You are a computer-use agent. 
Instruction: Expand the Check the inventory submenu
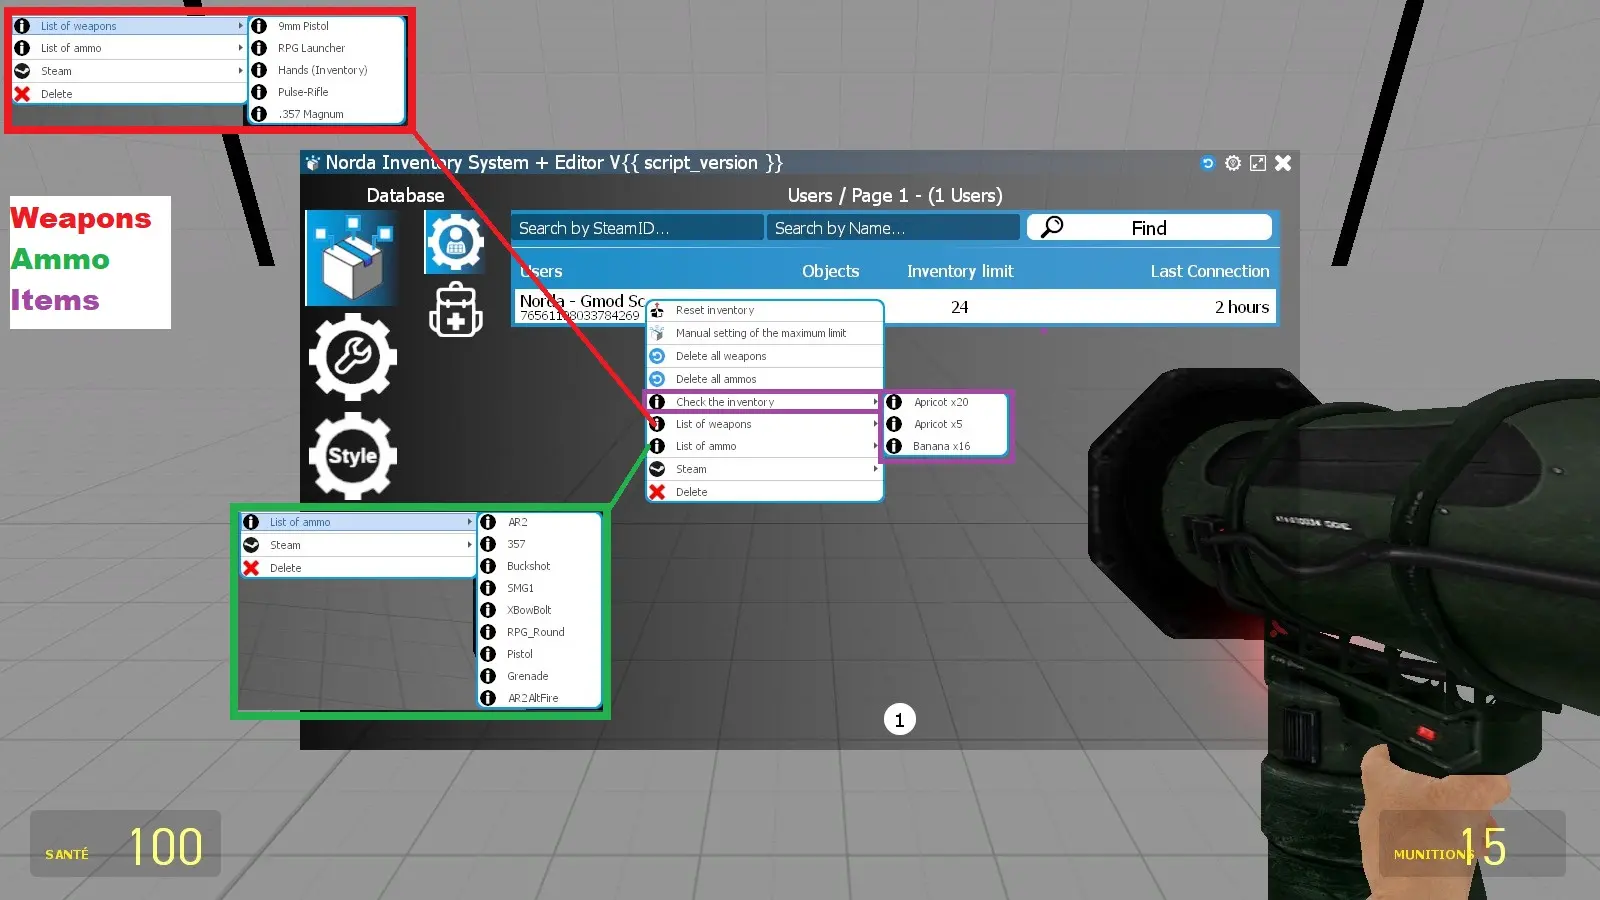(727, 401)
